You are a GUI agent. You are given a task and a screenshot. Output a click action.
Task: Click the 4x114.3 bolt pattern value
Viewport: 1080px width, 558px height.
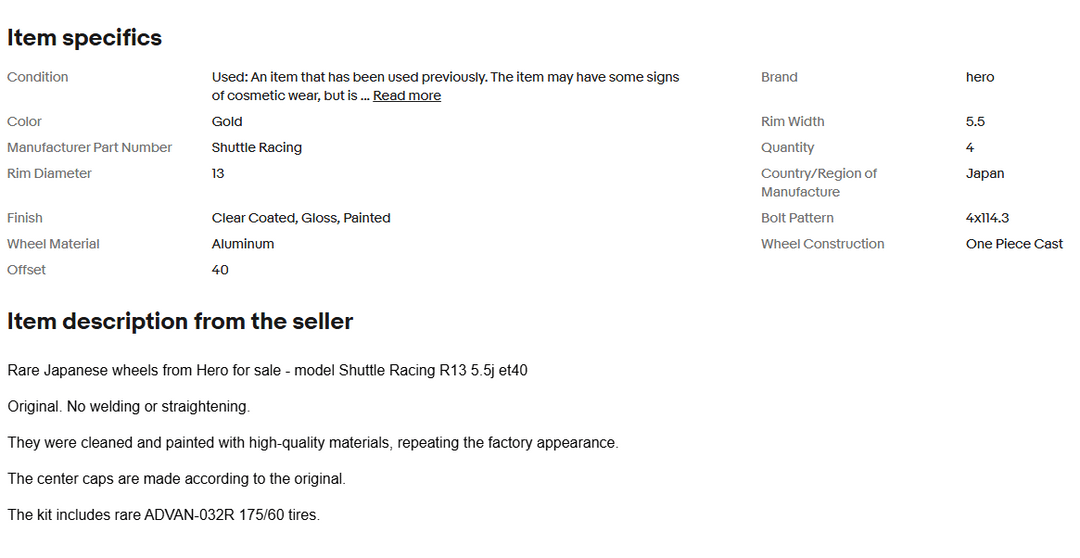pos(987,218)
